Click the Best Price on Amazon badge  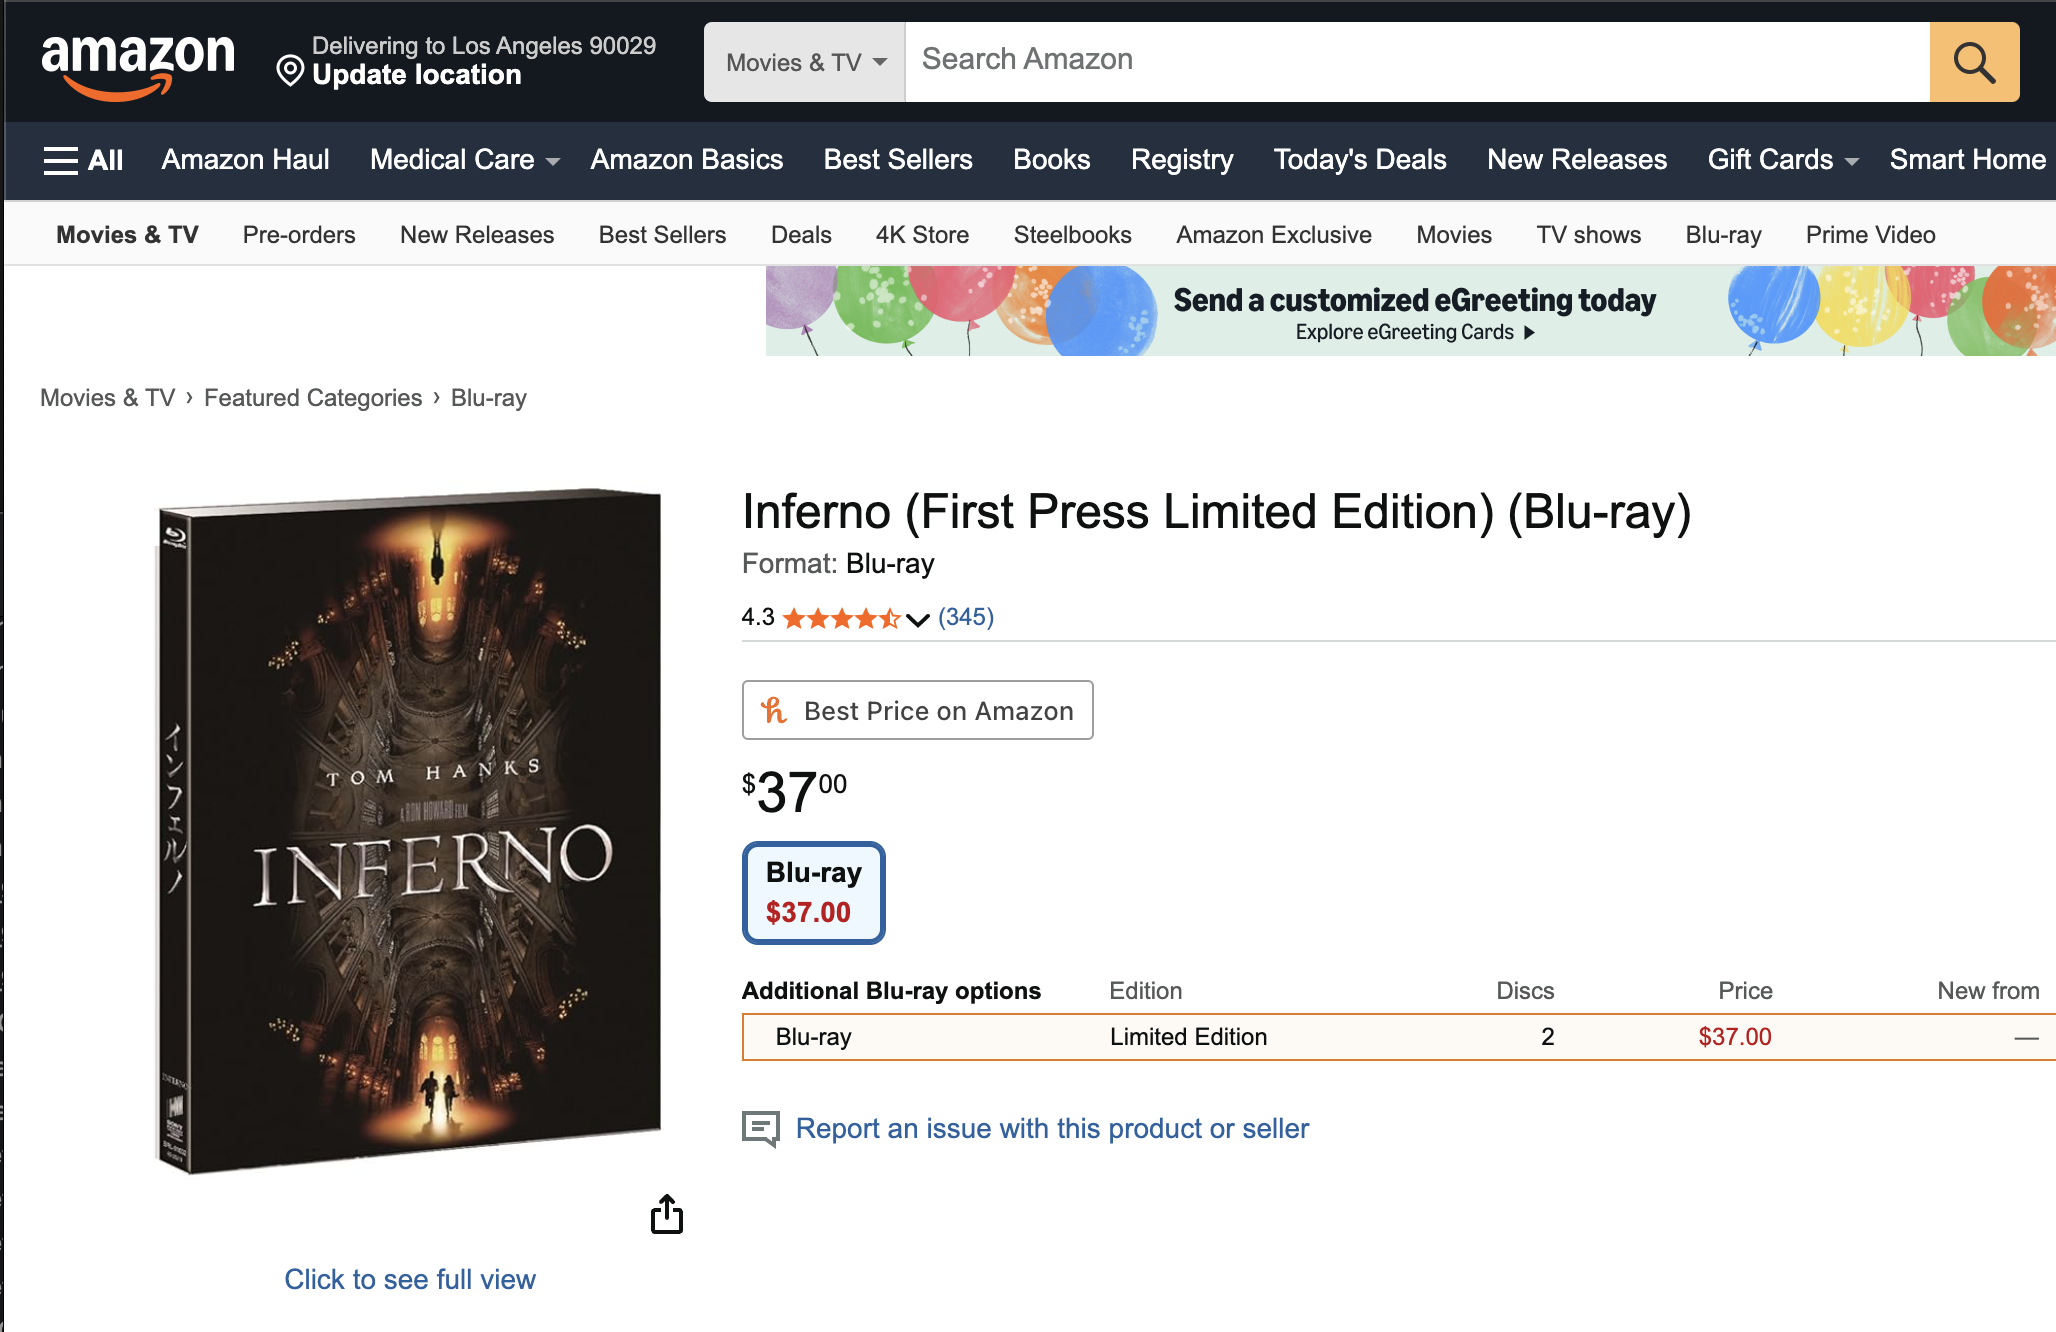tap(917, 710)
